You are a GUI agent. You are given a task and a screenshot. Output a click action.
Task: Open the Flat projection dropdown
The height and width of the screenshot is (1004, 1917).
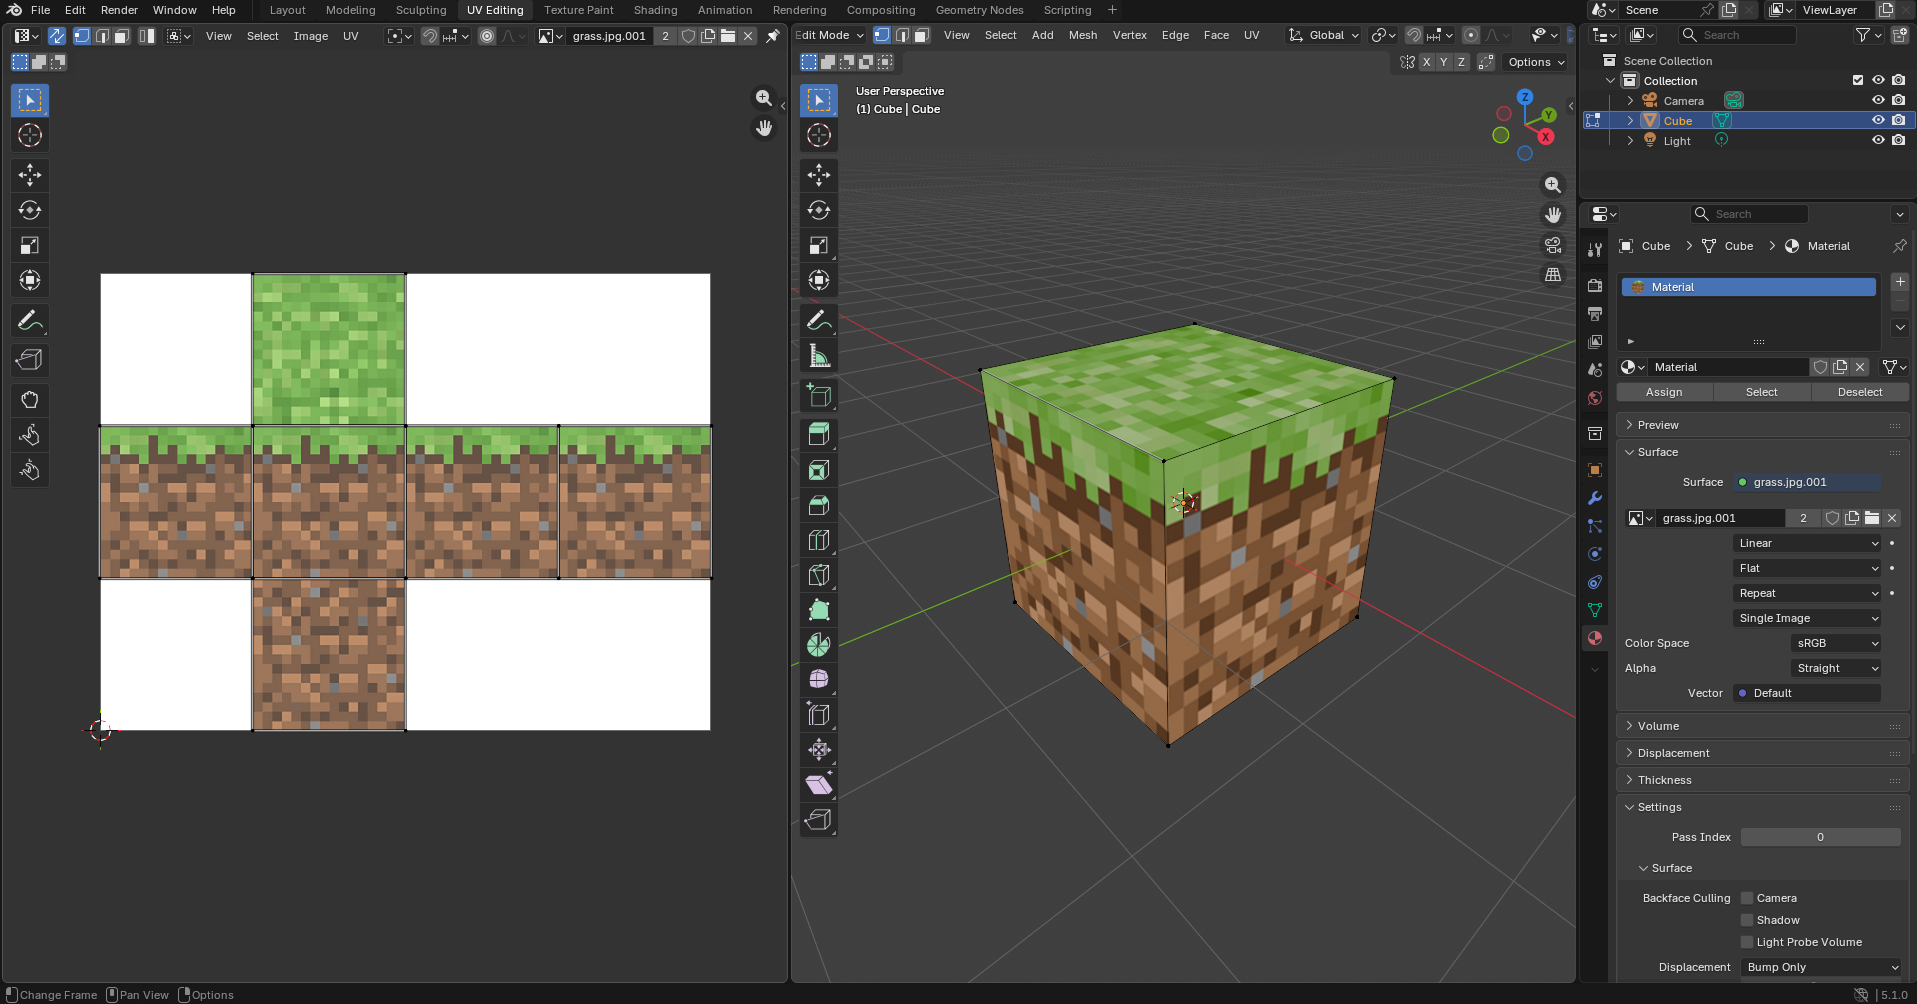pos(1807,568)
